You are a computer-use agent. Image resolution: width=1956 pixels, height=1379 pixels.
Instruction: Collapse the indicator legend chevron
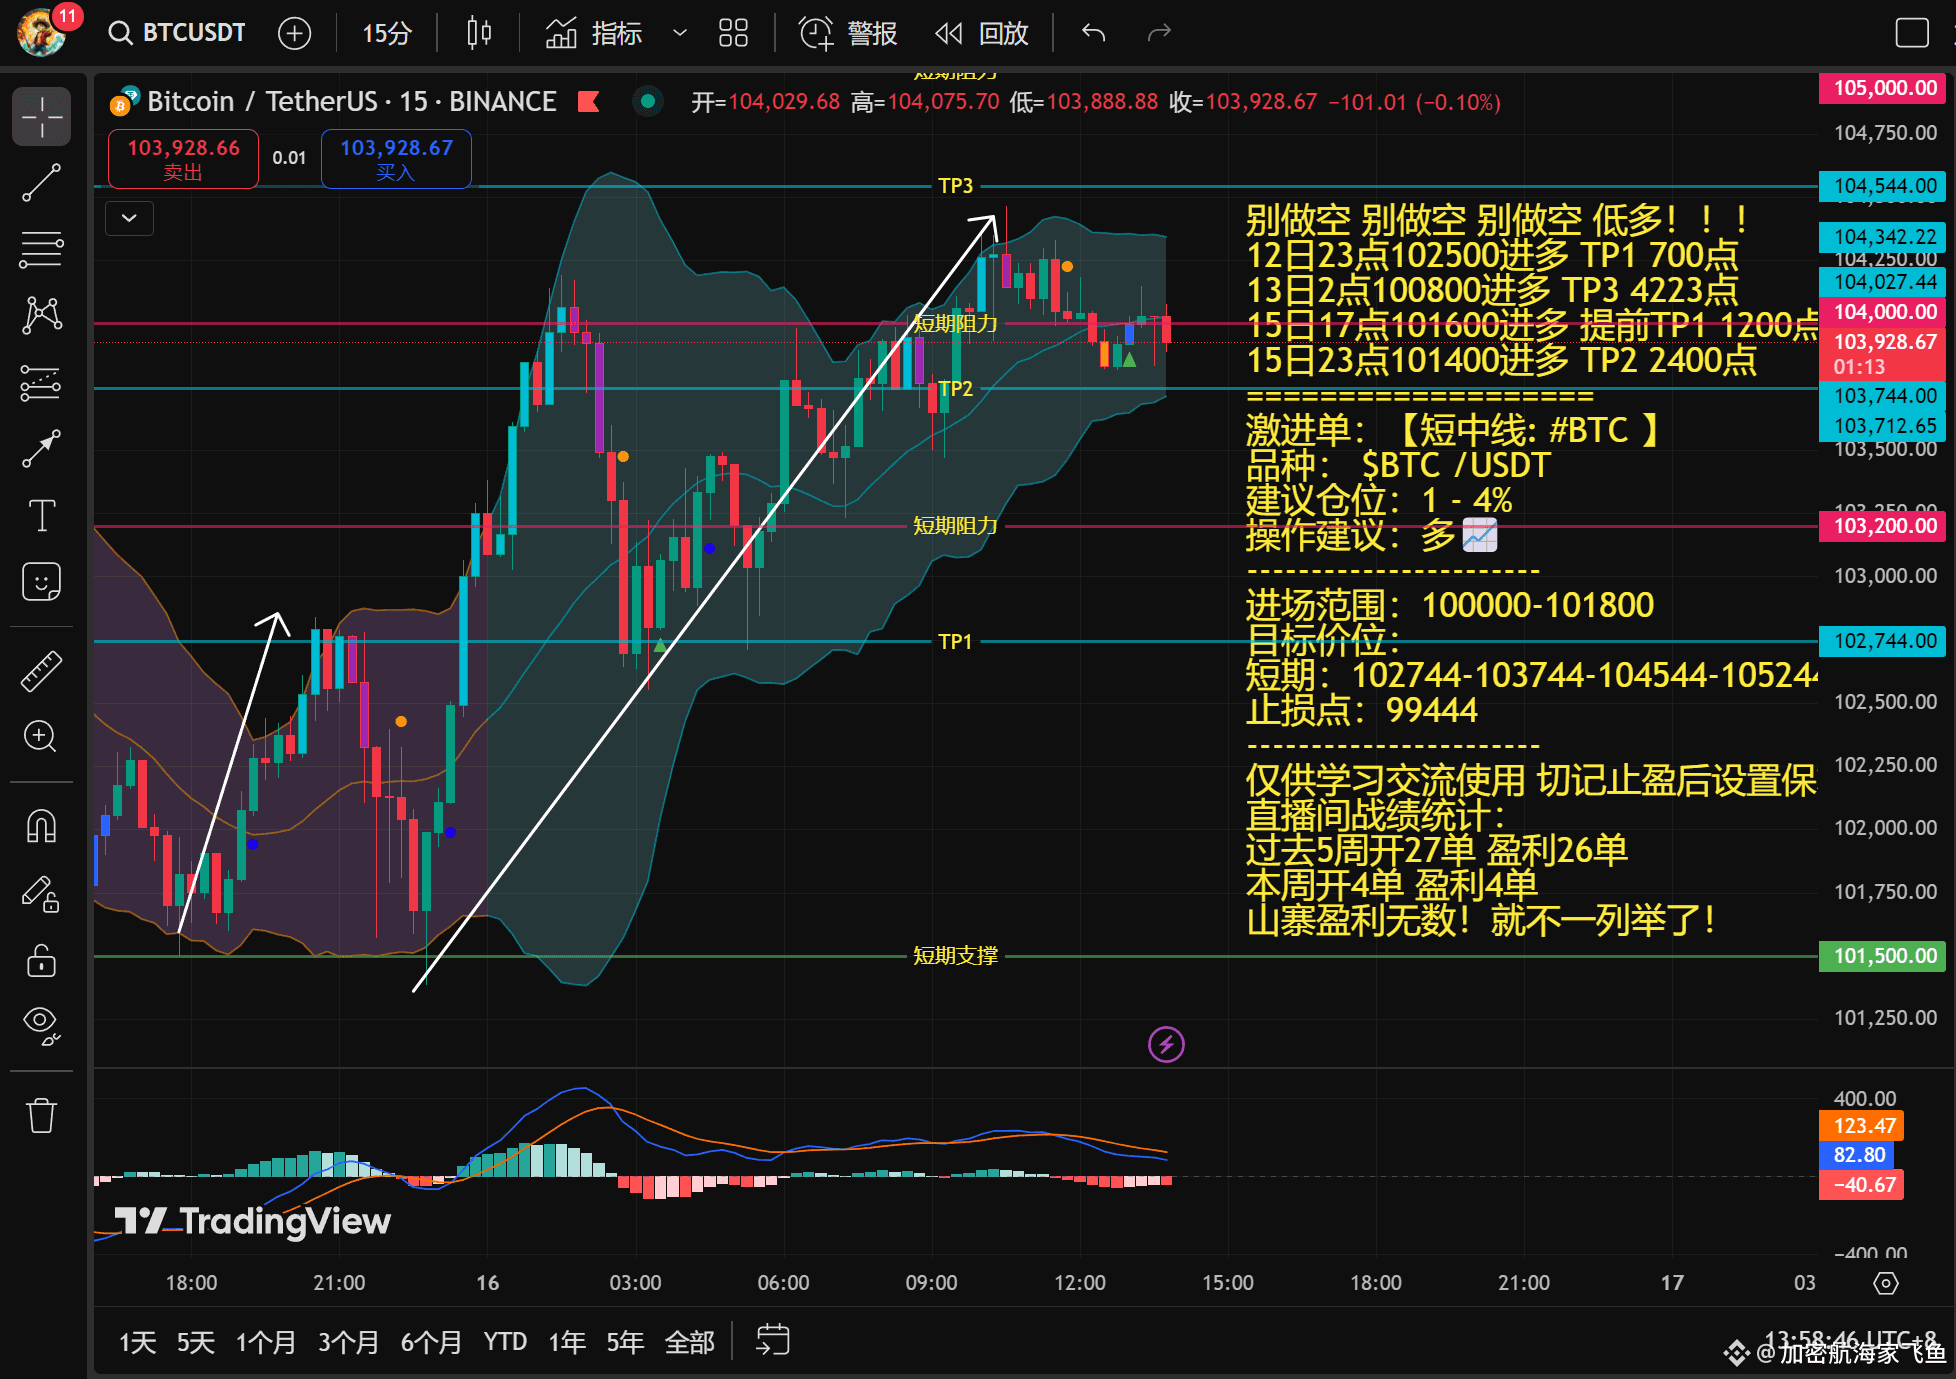(x=130, y=217)
